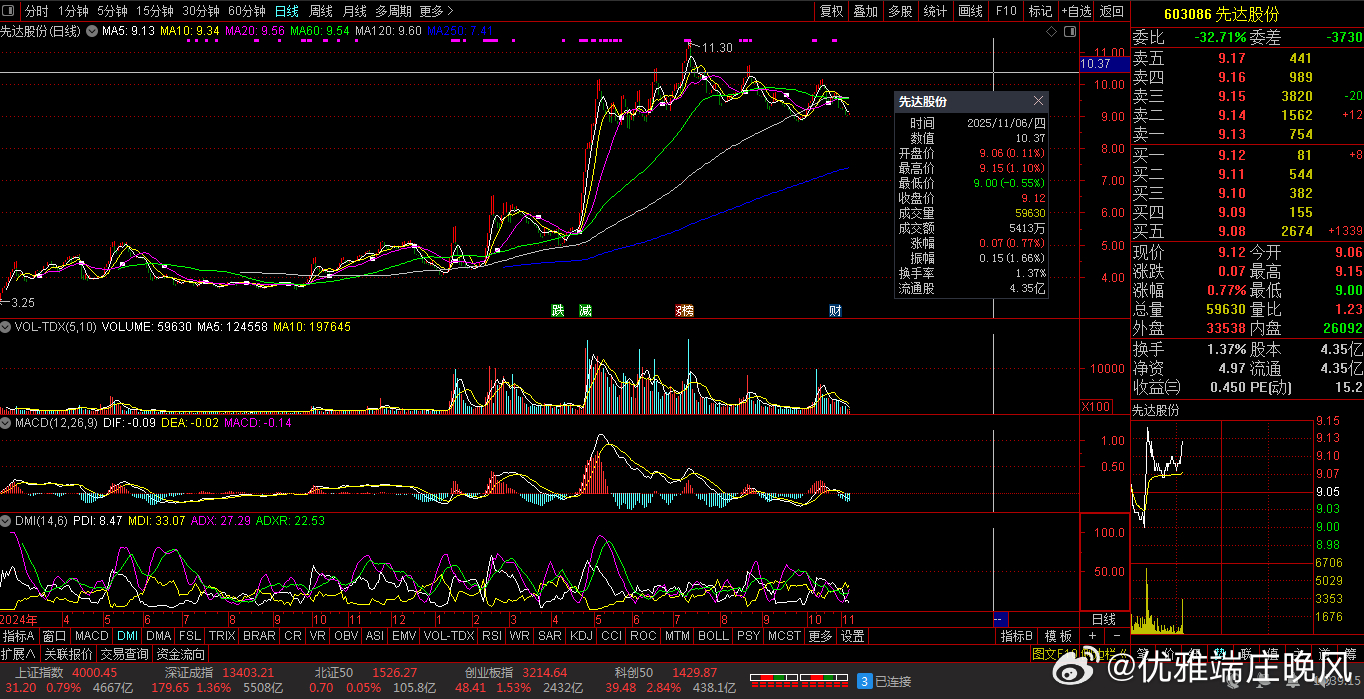
Task: Open the 更多 periods menu
Action: tap(434, 11)
